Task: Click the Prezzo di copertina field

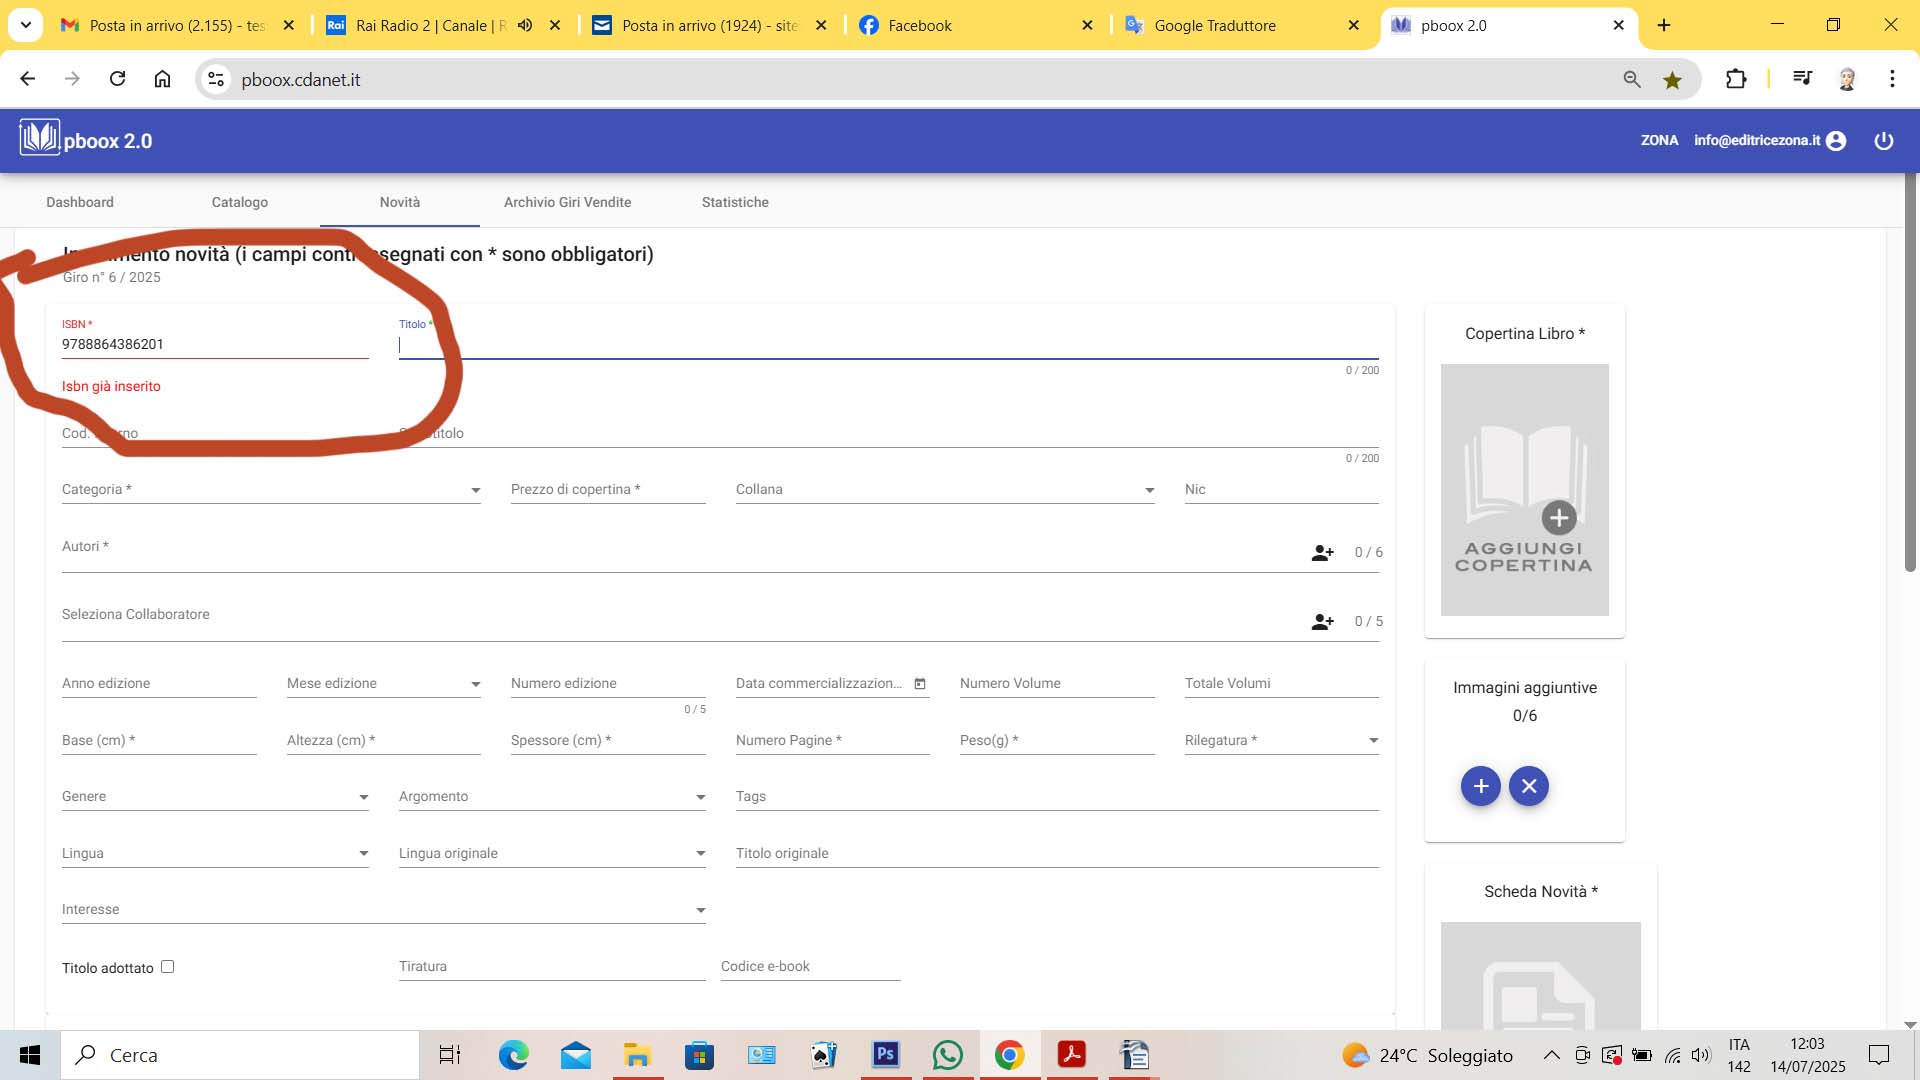Action: coord(607,490)
